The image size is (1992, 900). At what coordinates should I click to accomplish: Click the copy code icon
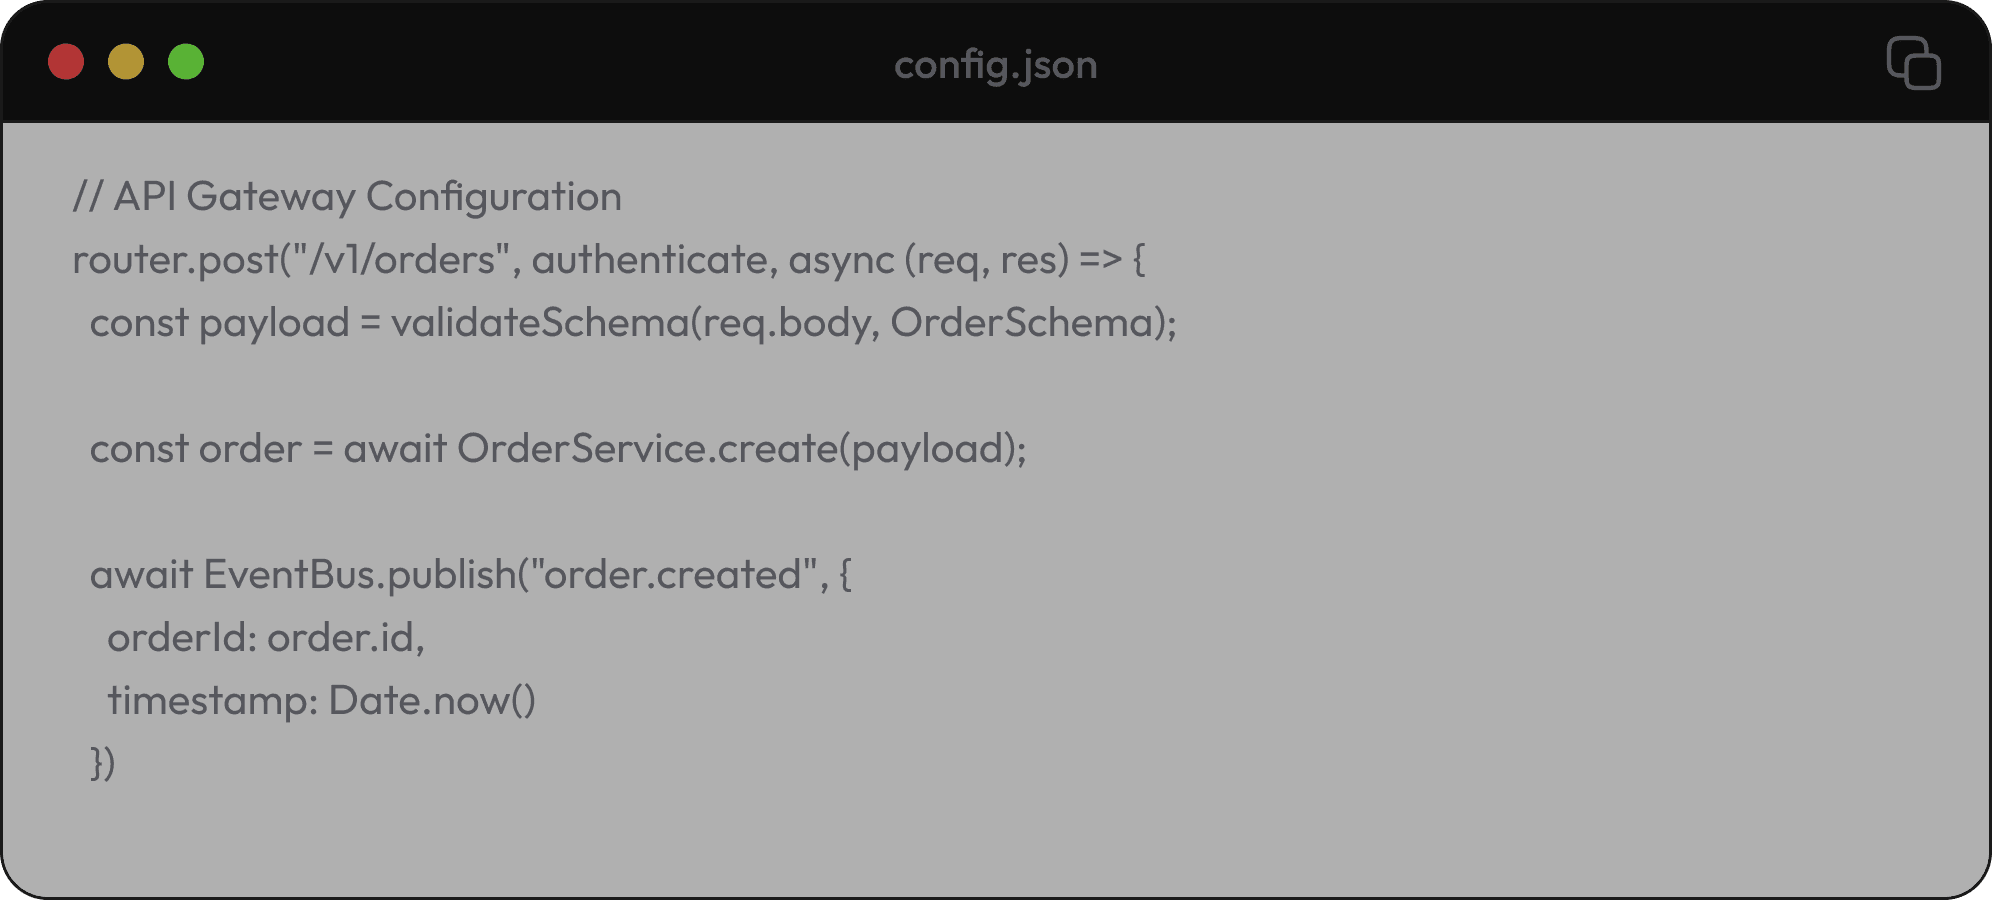pos(1915,63)
